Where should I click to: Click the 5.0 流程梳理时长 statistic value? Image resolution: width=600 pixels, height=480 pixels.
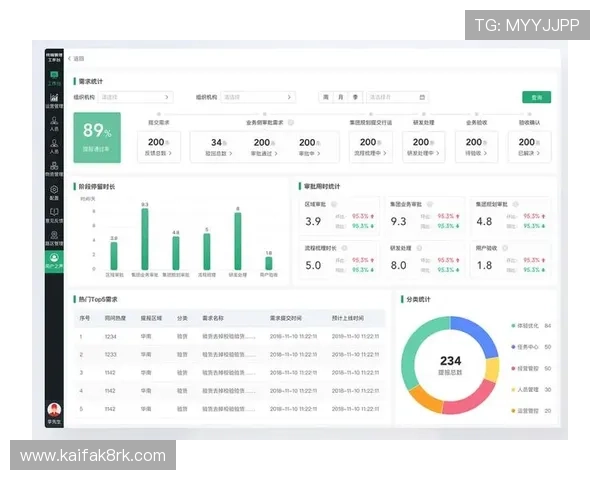[x=313, y=265]
